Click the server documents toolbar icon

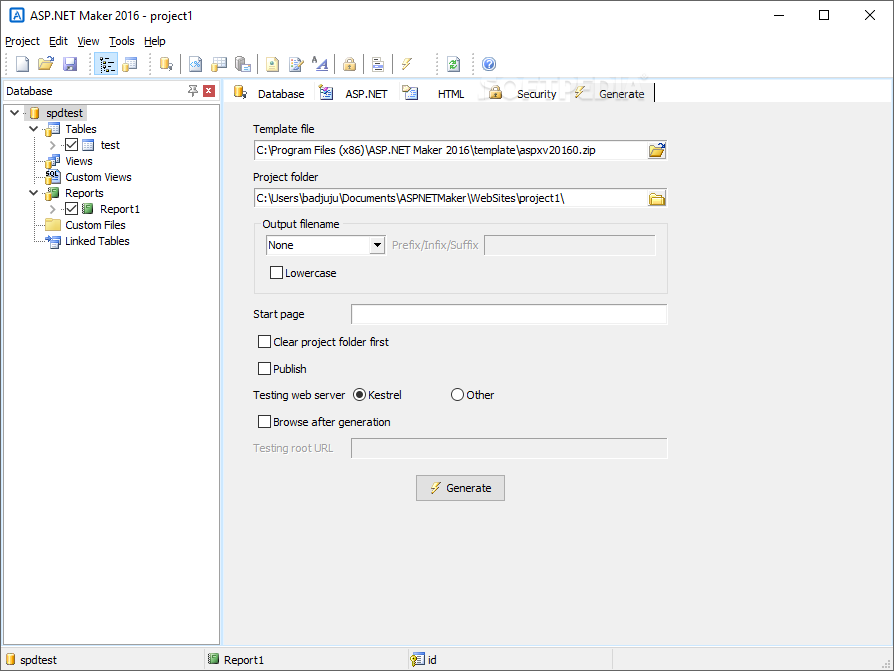coord(243,64)
